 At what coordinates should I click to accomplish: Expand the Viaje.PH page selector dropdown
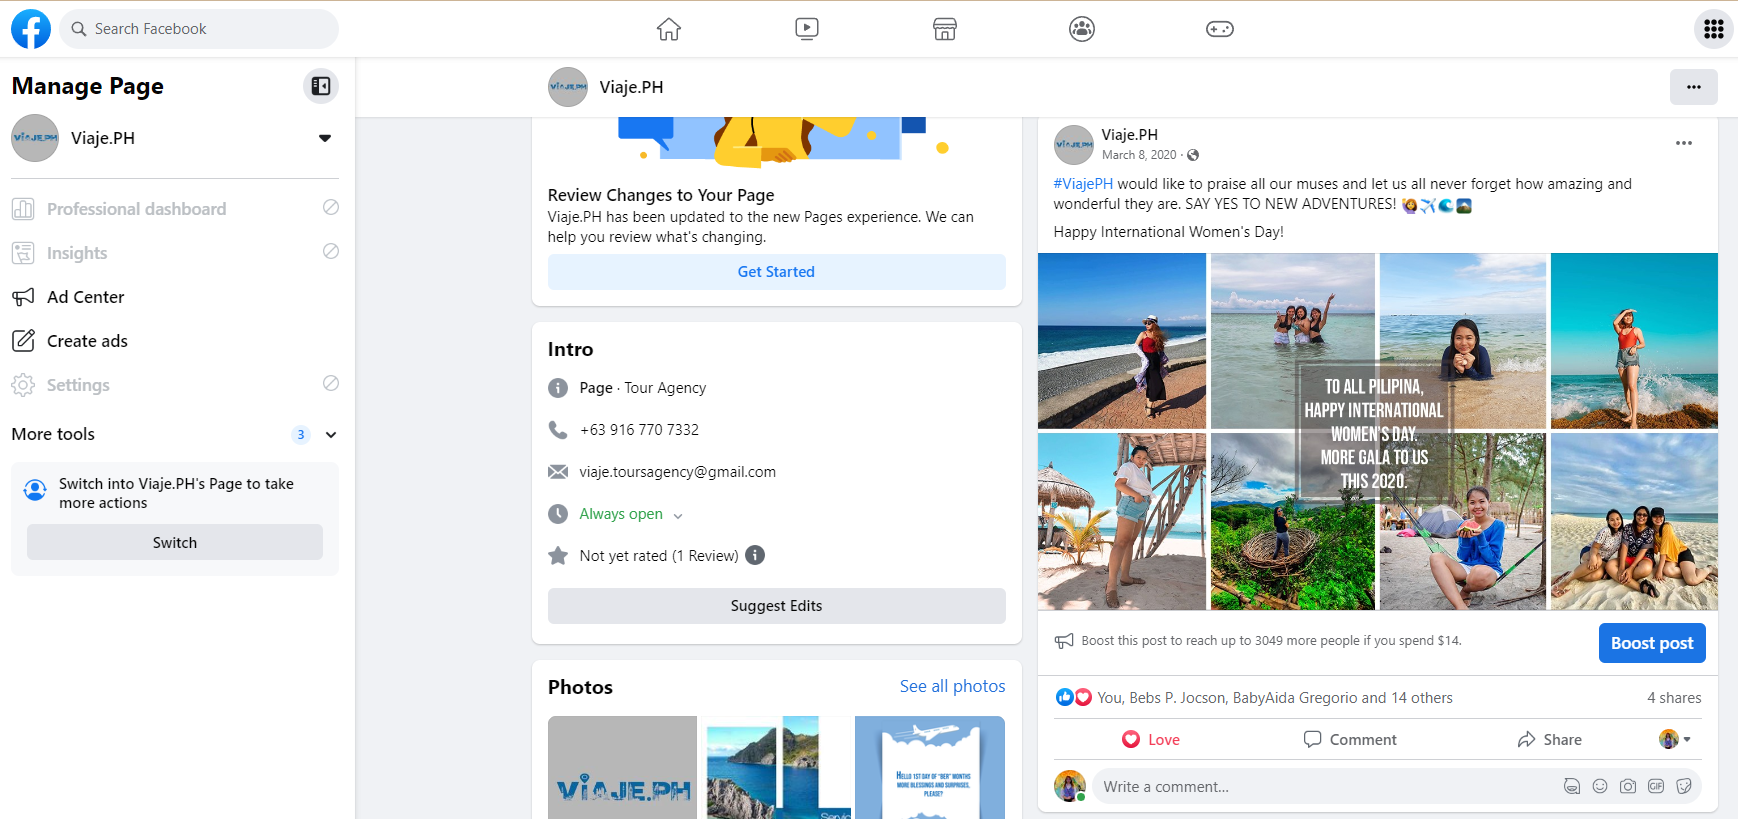tap(325, 138)
